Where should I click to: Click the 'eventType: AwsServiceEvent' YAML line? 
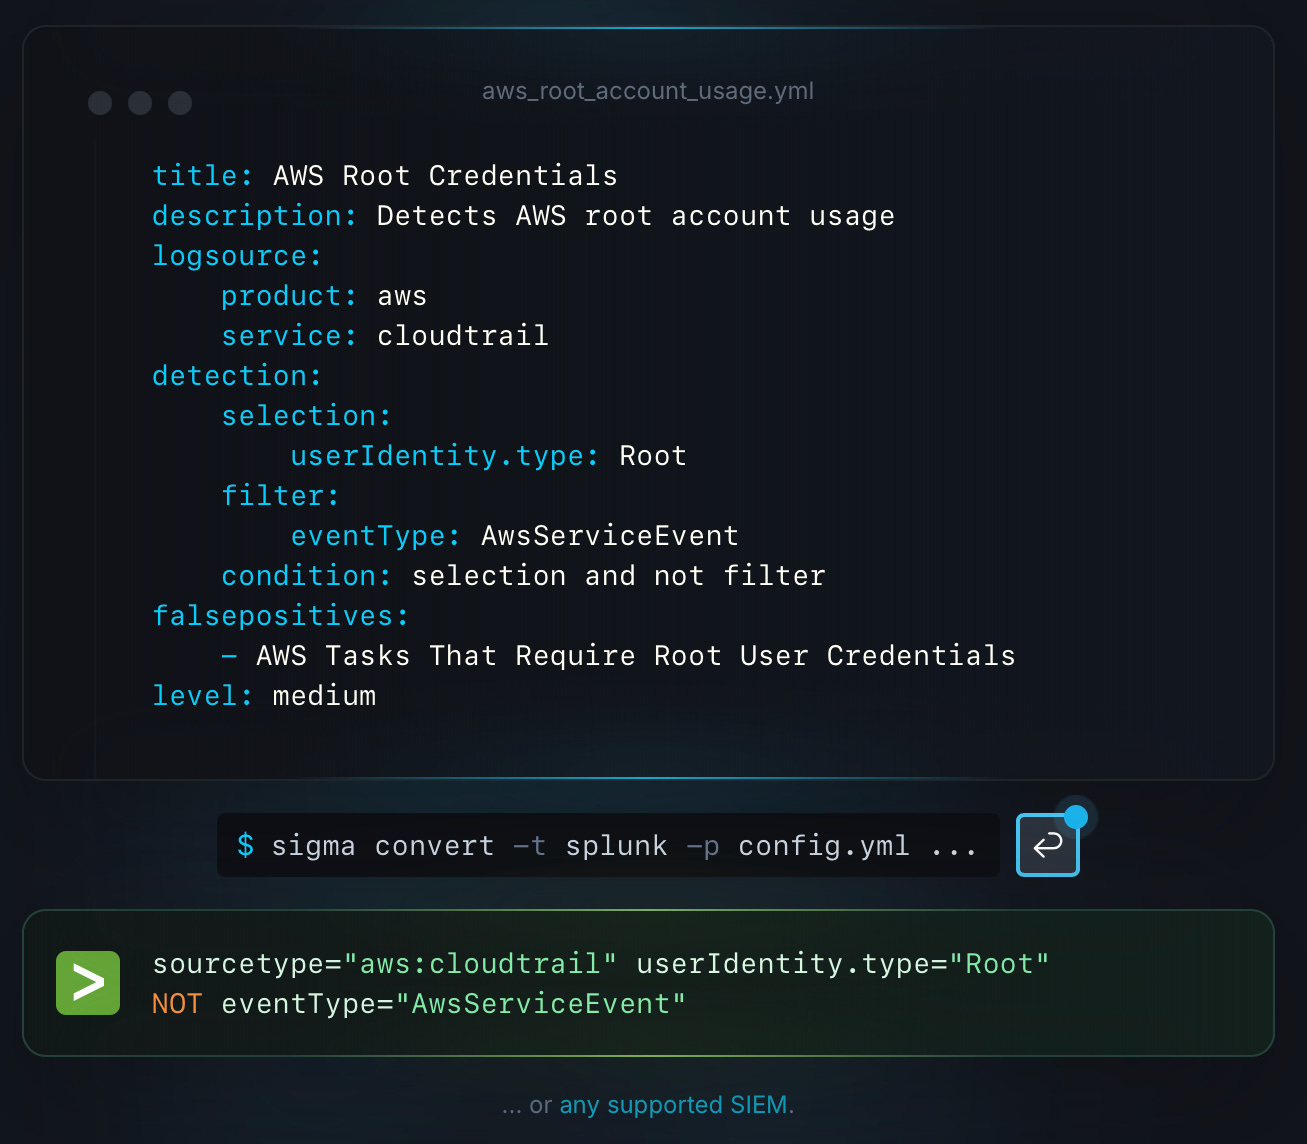click(x=515, y=536)
